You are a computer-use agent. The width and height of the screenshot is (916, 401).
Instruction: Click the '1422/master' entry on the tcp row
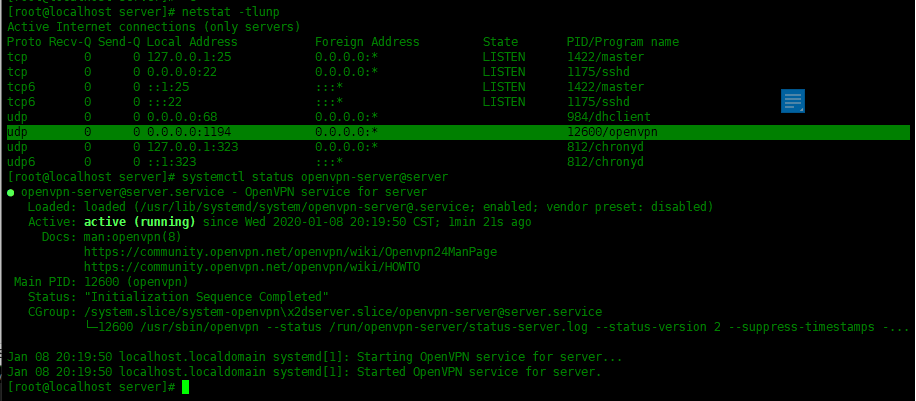click(605, 57)
